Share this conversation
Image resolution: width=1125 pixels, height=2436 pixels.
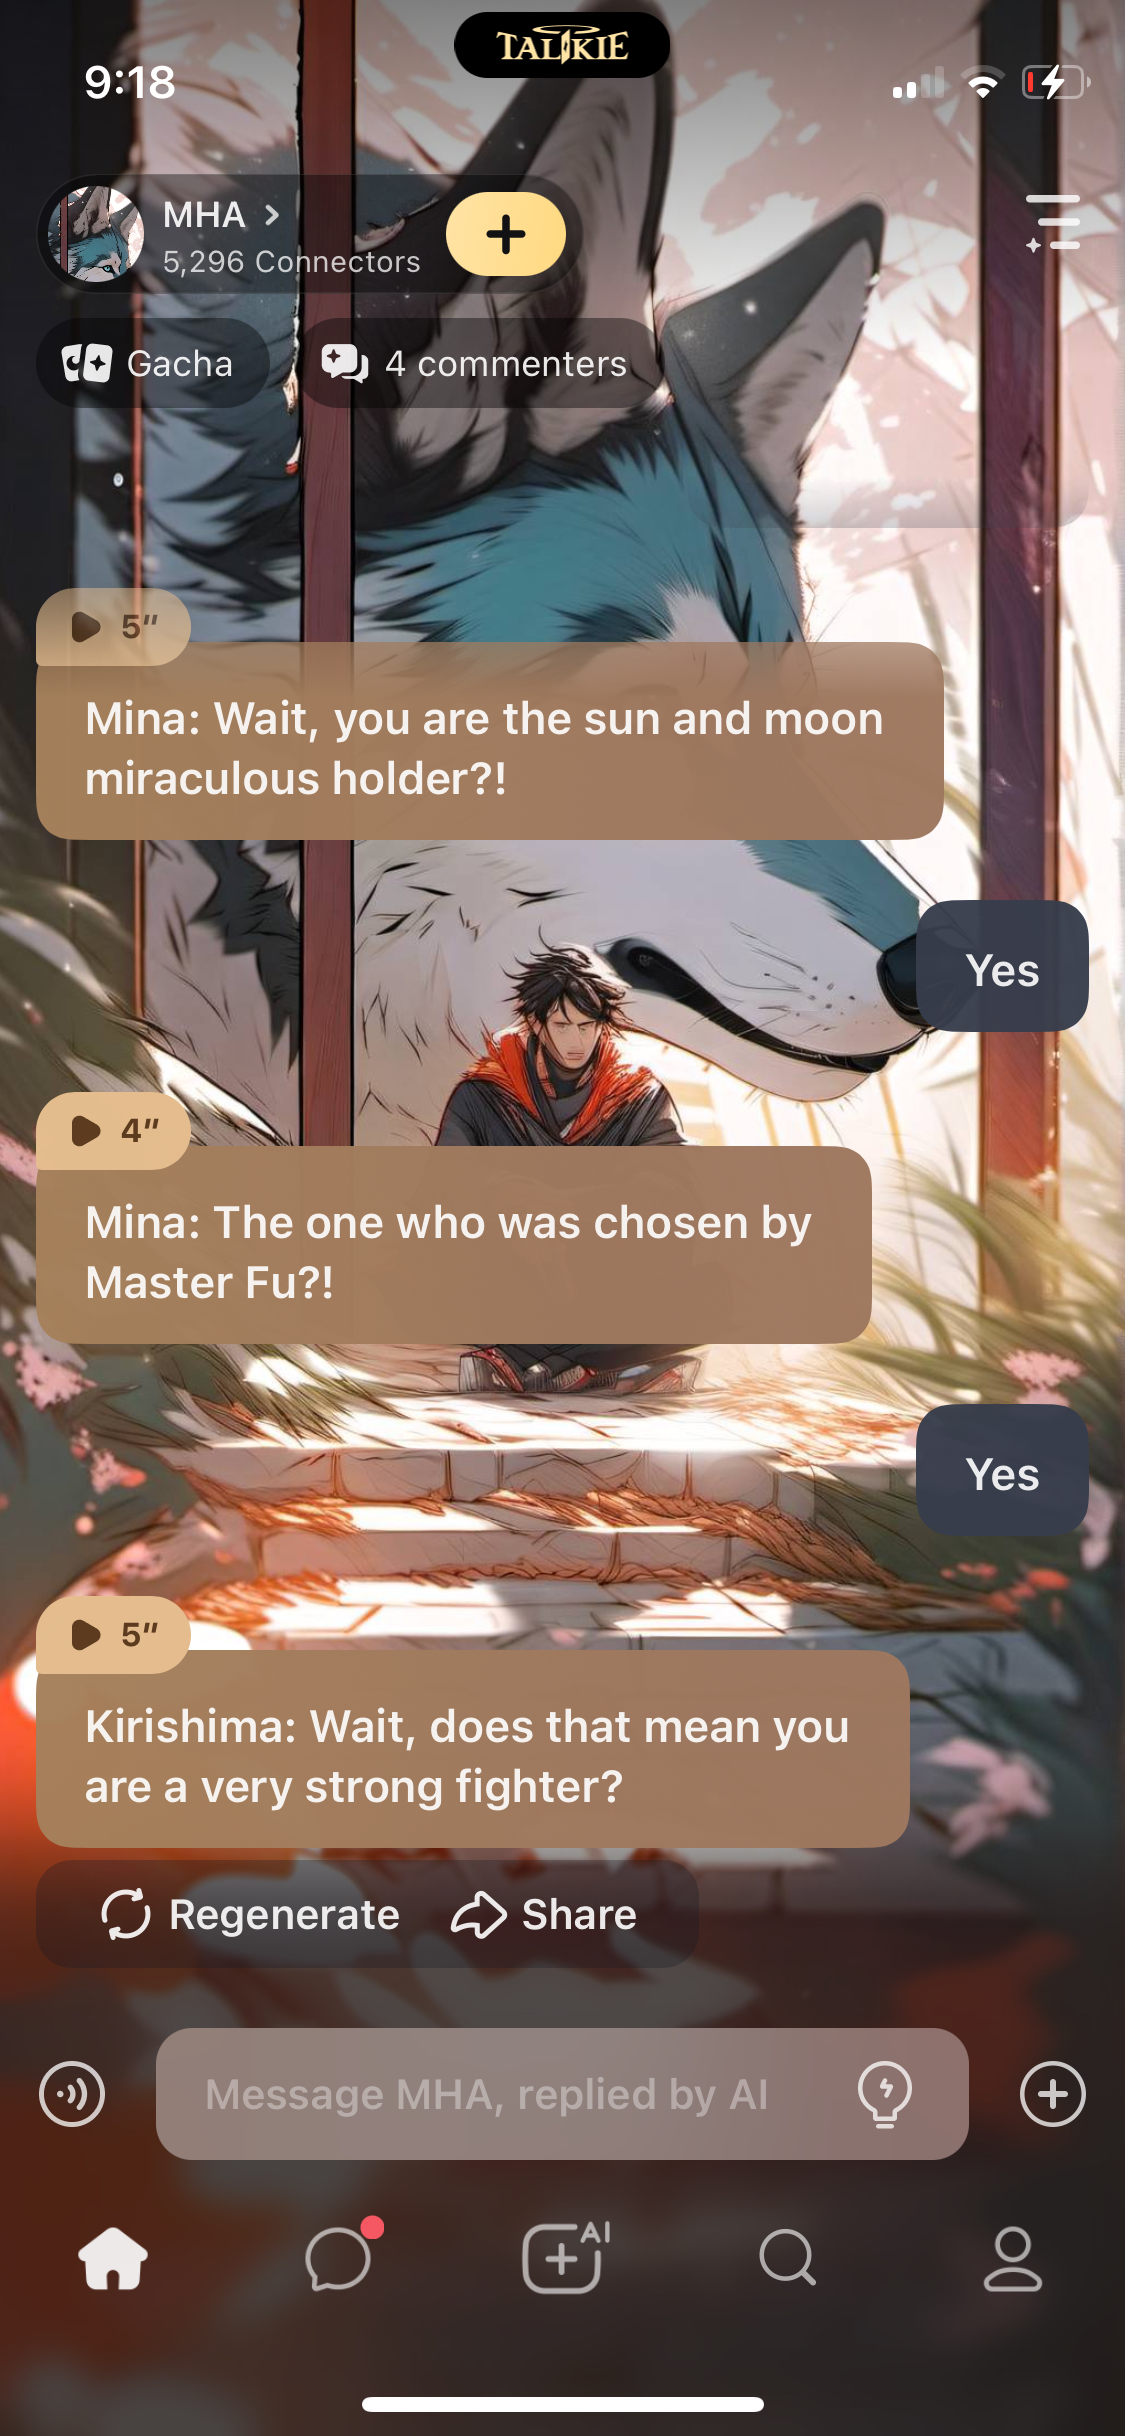[x=544, y=1914]
